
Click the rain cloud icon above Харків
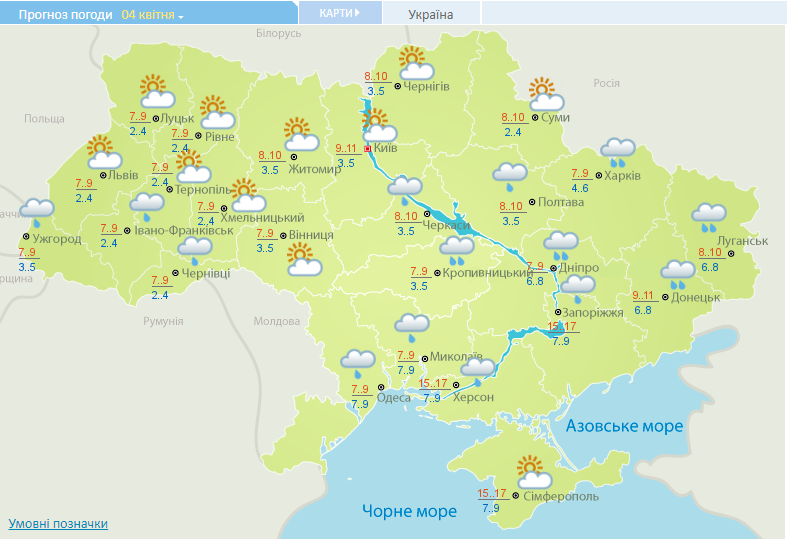click(617, 151)
